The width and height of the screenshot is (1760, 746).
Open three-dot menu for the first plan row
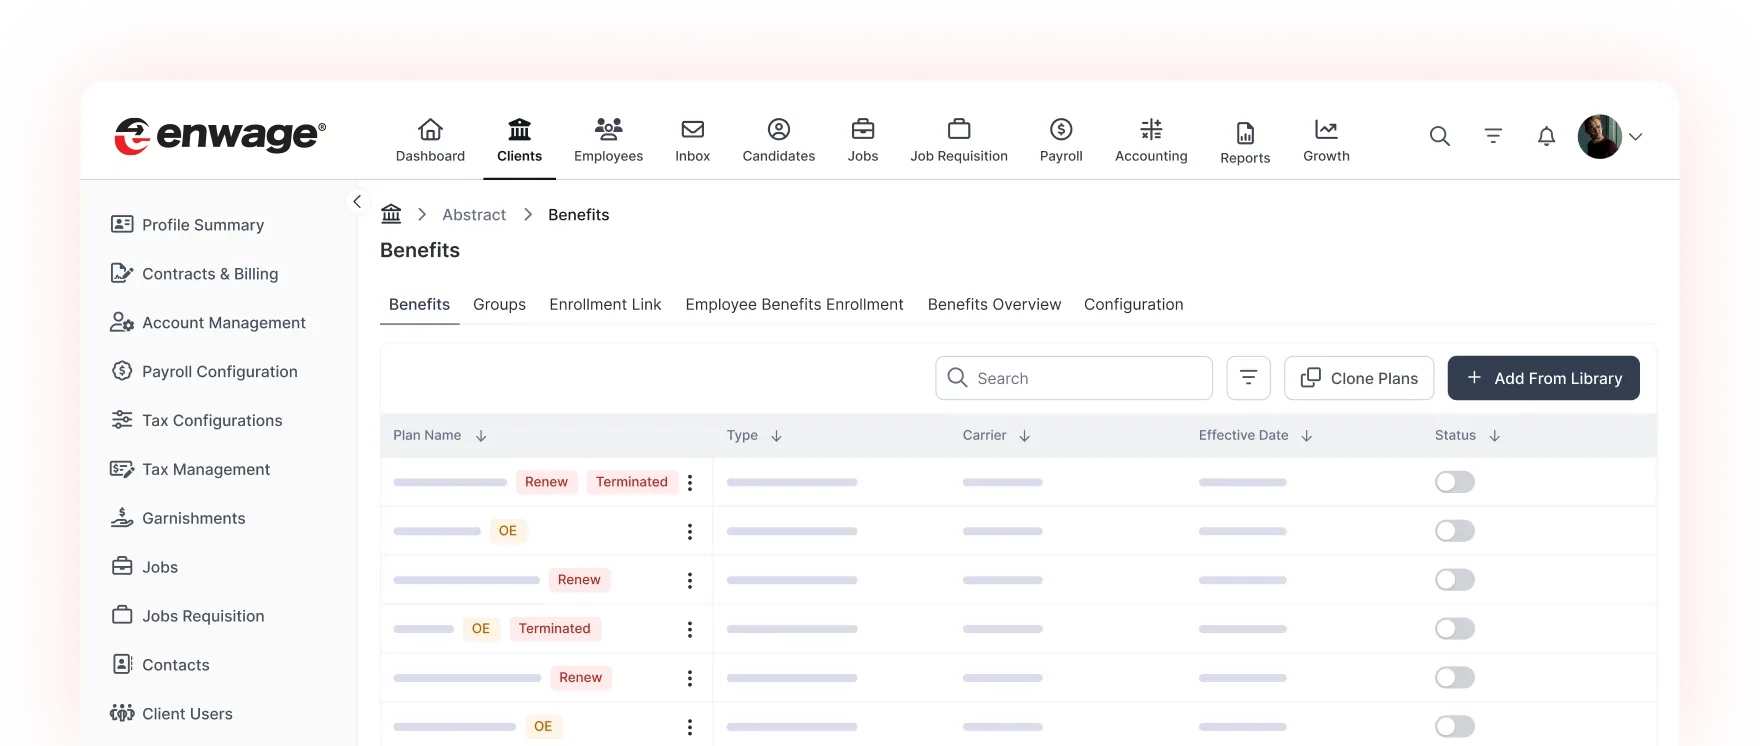pyautogui.click(x=690, y=483)
